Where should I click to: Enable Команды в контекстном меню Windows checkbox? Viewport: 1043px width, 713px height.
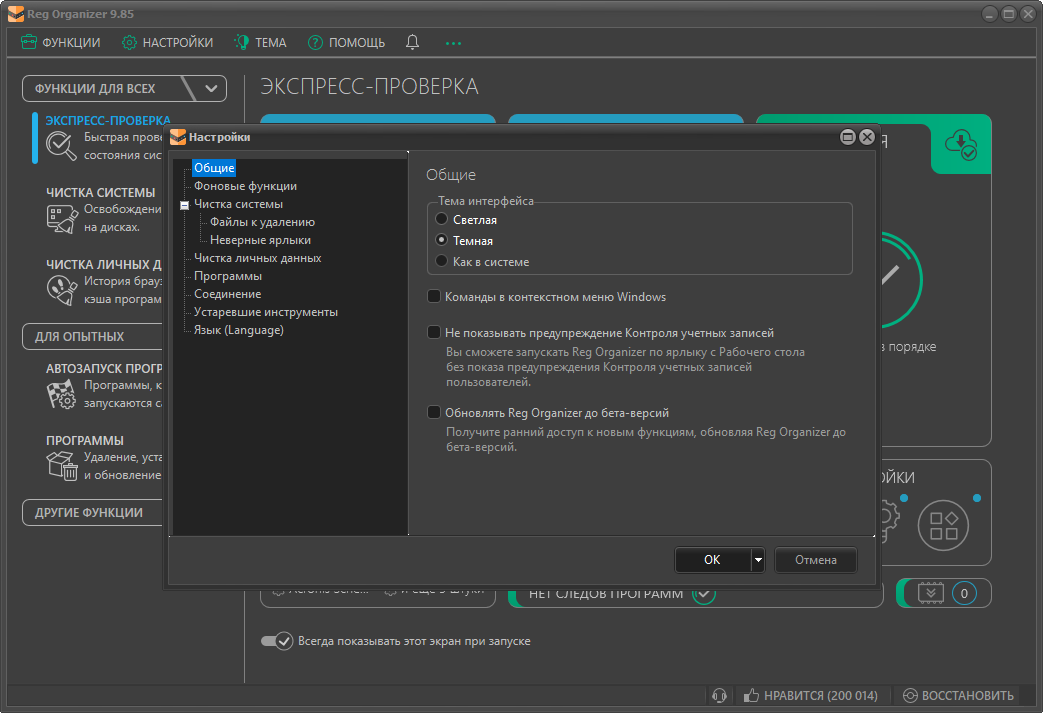(x=434, y=296)
